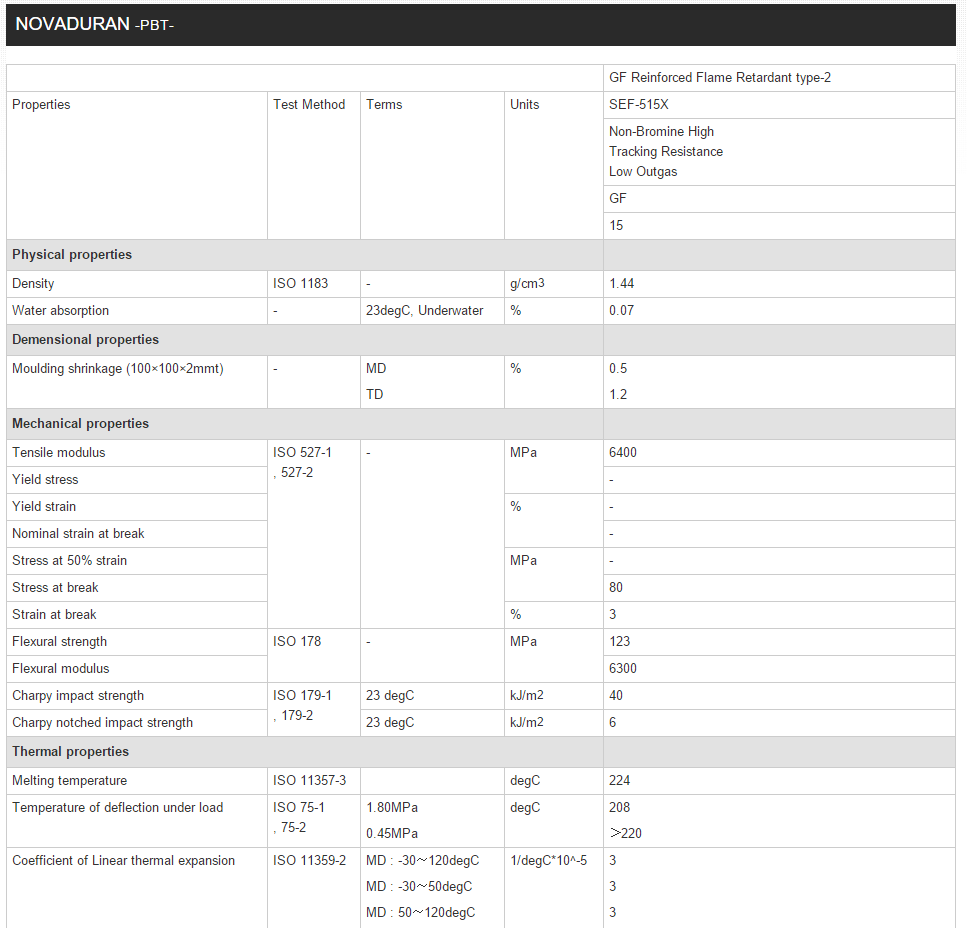Image resolution: width=967 pixels, height=928 pixels.
Task: Click the g/cm3 unit cell
Action: click(x=554, y=284)
